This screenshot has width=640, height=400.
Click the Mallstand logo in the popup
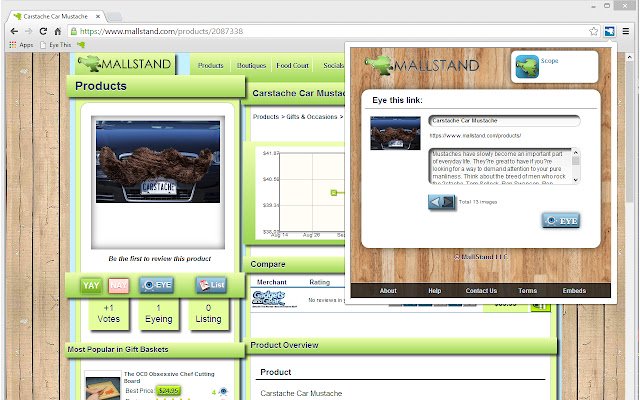coord(422,65)
